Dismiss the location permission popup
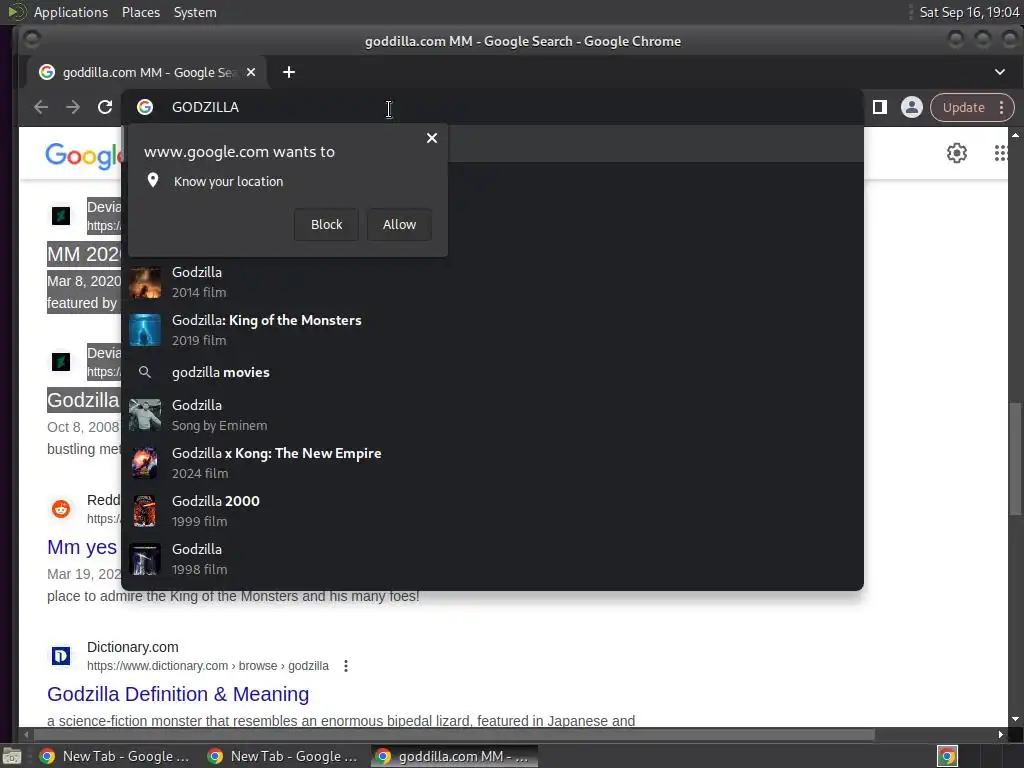Image resolution: width=1024 pixels, height=768 pixels. coord(432,138)
